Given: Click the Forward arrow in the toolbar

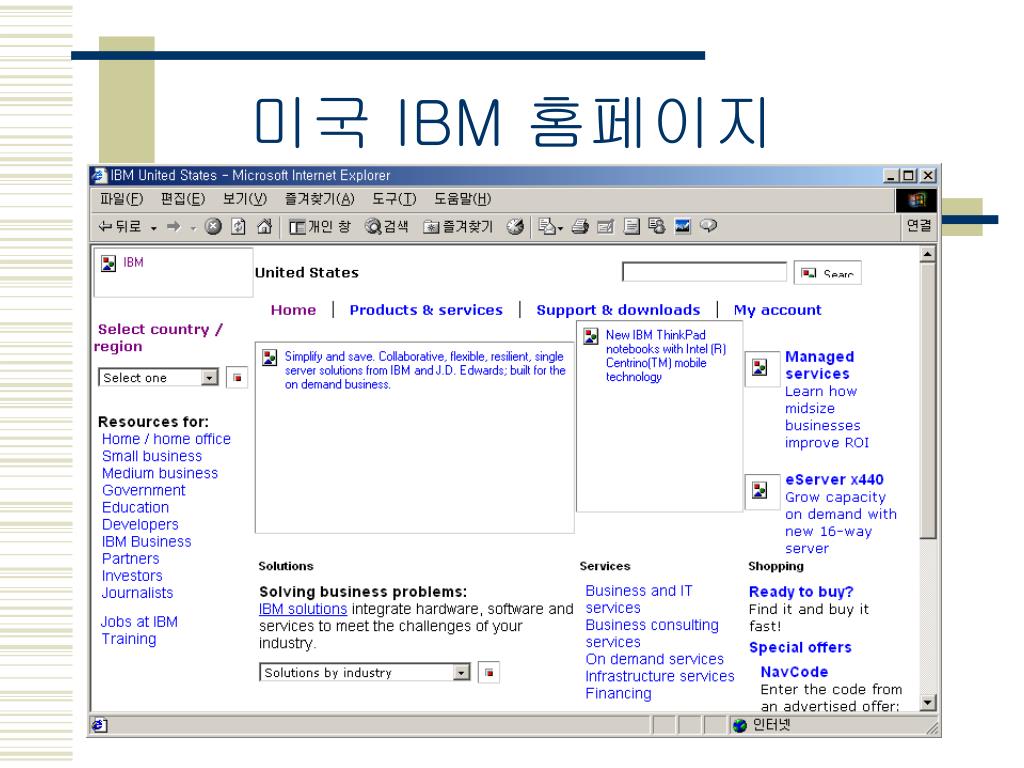Looking at the screenshot, I should (x=174, y=227).
